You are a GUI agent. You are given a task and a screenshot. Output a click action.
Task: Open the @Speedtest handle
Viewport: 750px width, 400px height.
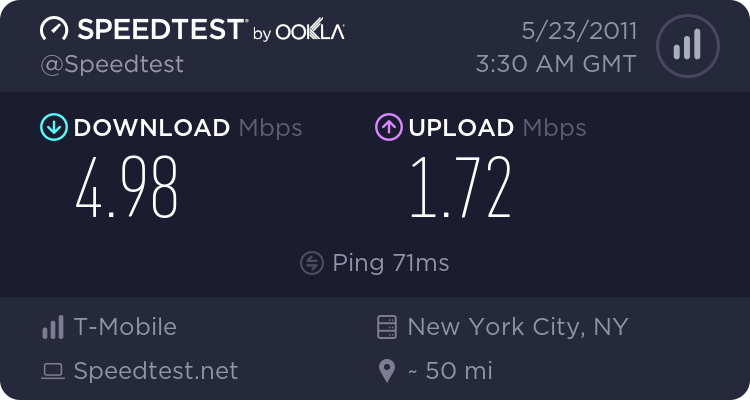pos(111,64)
